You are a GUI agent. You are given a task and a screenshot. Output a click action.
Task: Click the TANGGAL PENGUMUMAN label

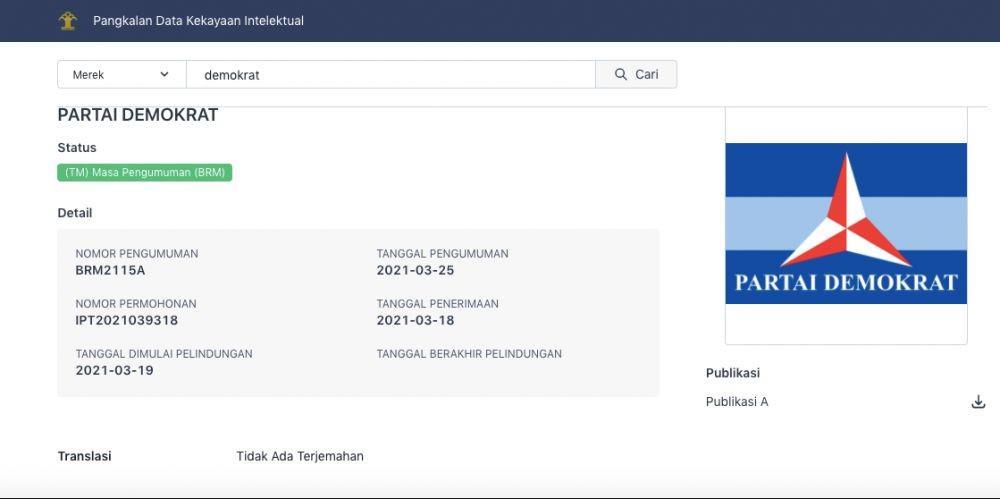443,254
